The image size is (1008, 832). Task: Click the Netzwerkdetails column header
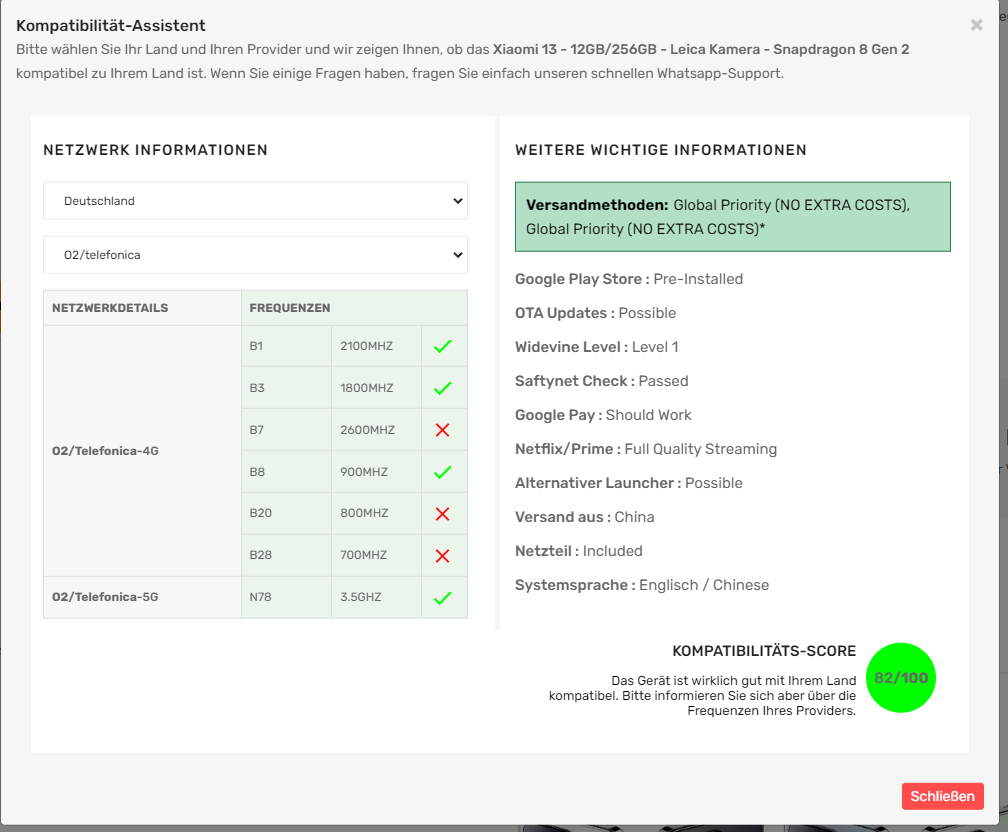[x=110, y=308]
